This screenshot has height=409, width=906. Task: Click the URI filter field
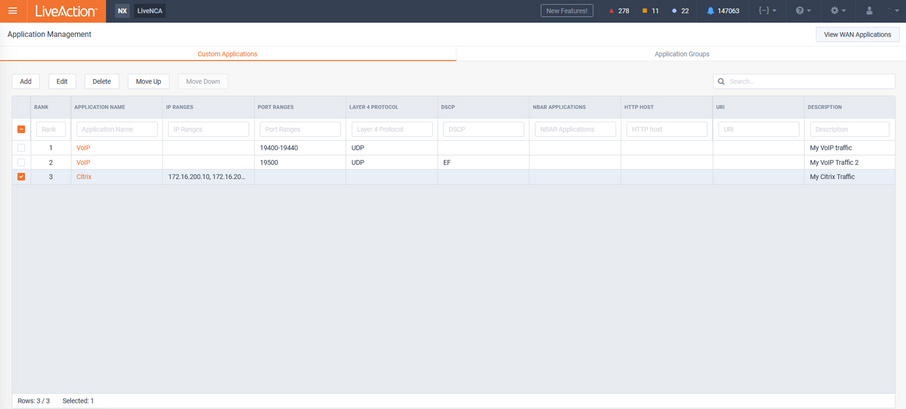[x=759, y=129]
